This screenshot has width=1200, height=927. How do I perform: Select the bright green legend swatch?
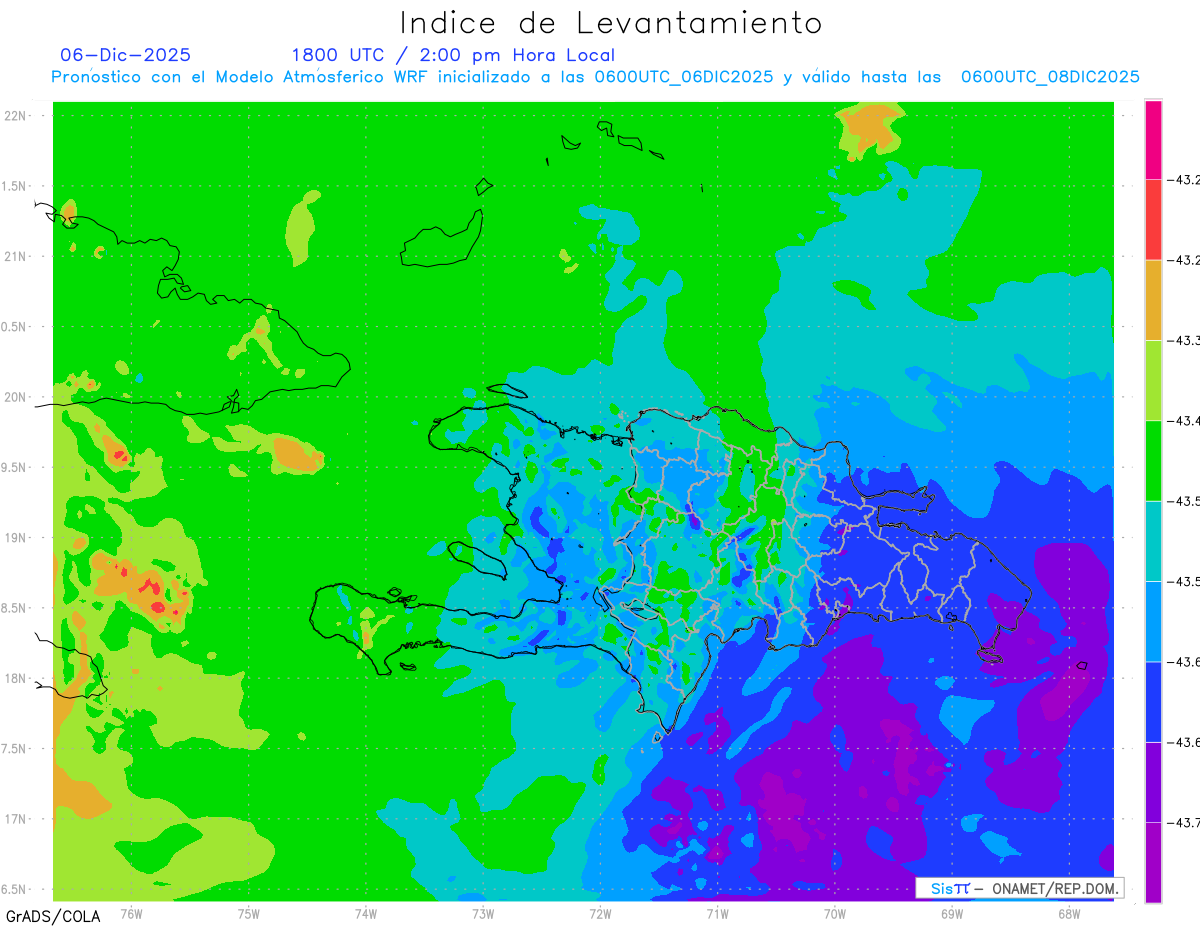click(1153, 461)
